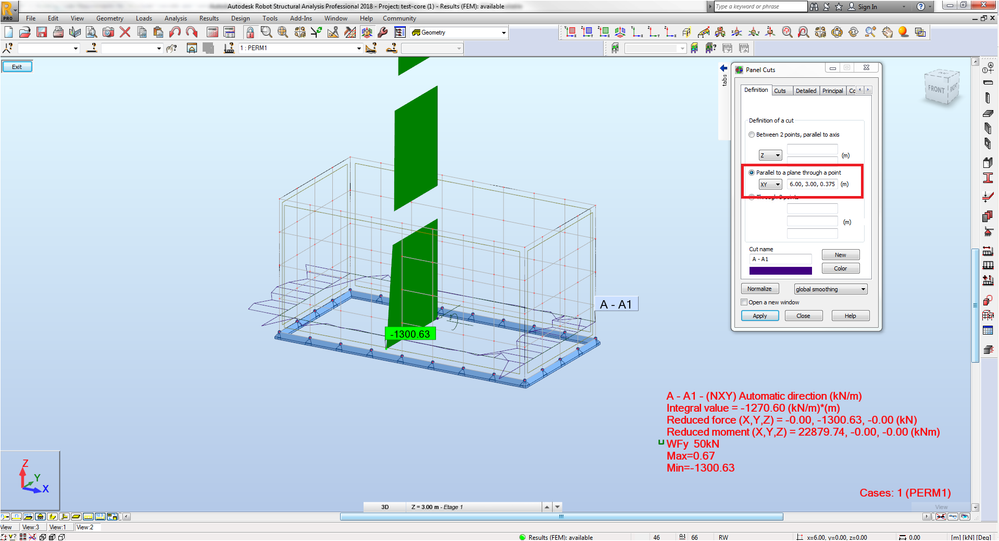Click the green '-1300.63' value label
This screenshot has height=541, width=999.
tap(411, 334)
